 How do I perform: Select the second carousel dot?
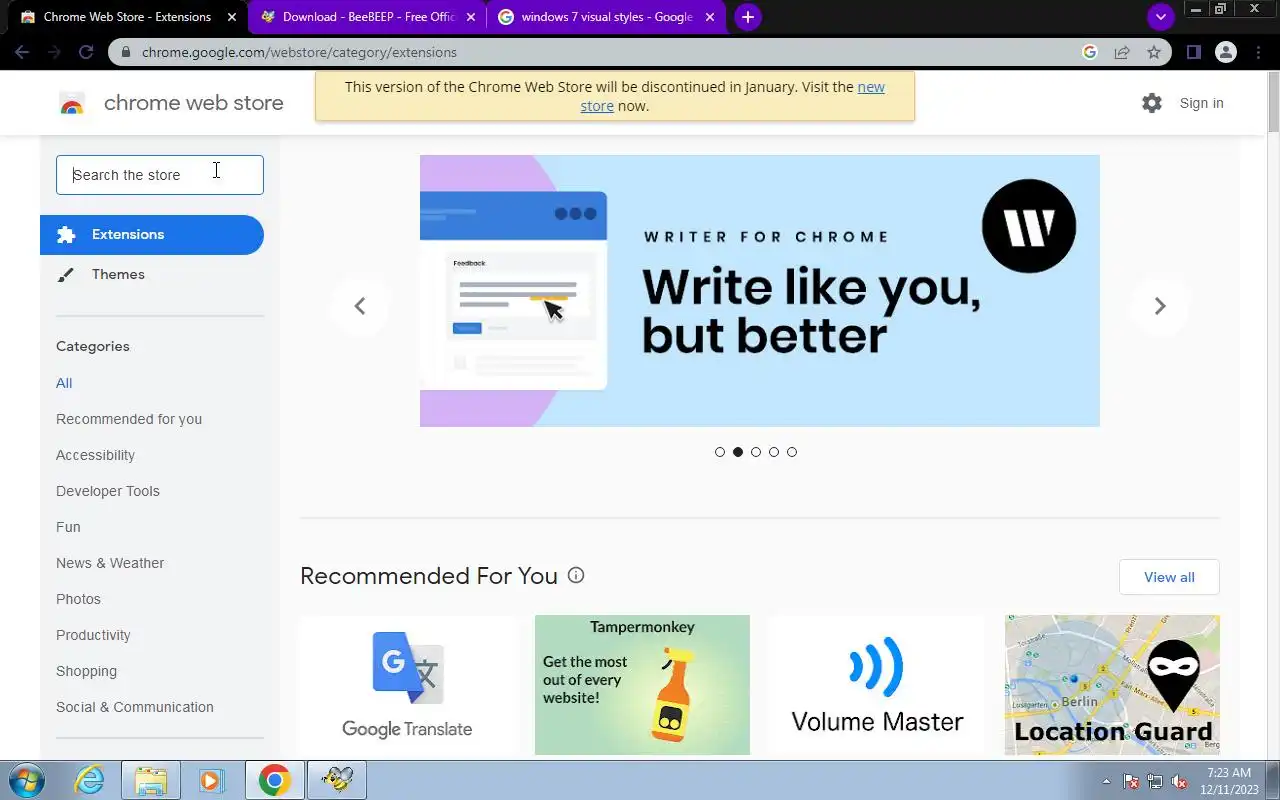[x=738, y=452]
